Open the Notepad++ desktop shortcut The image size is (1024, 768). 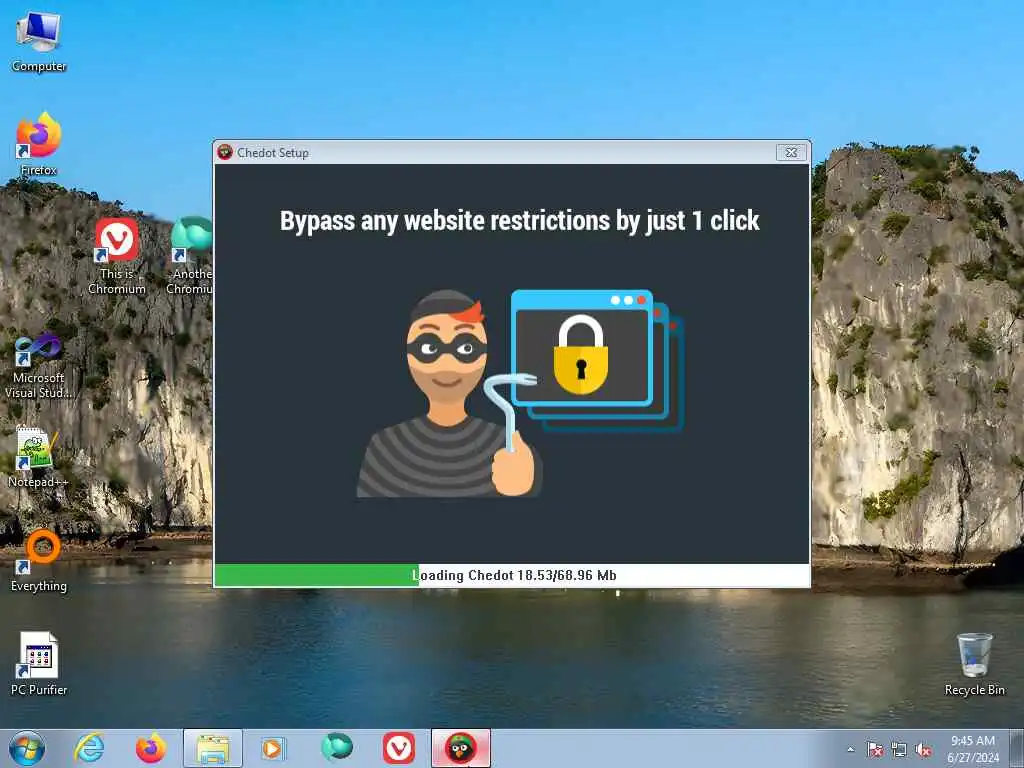[x=39, y=457]
